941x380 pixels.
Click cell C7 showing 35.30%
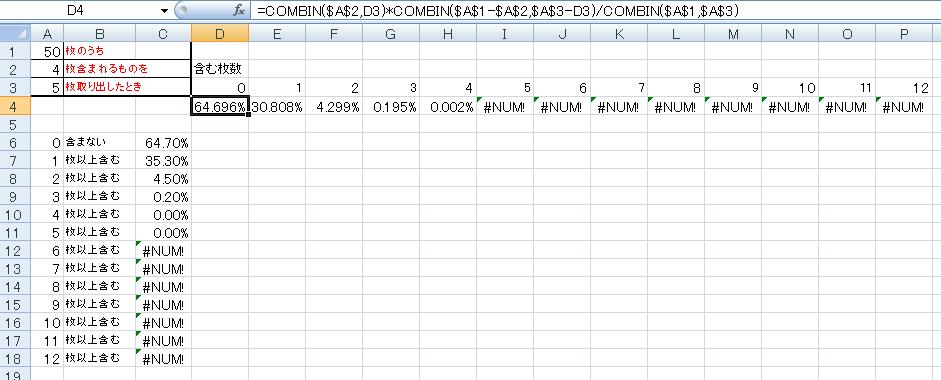[163, 161]
